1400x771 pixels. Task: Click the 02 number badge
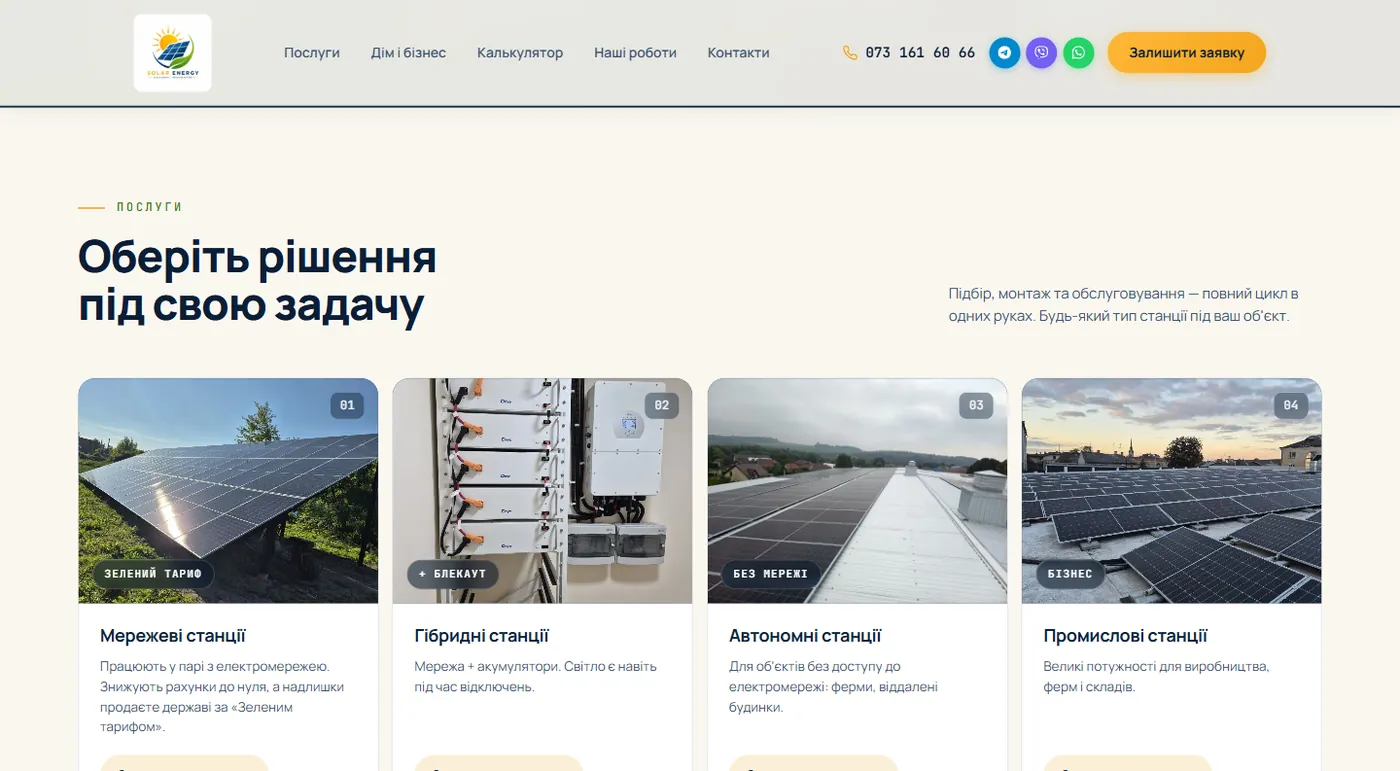point(662,406)
